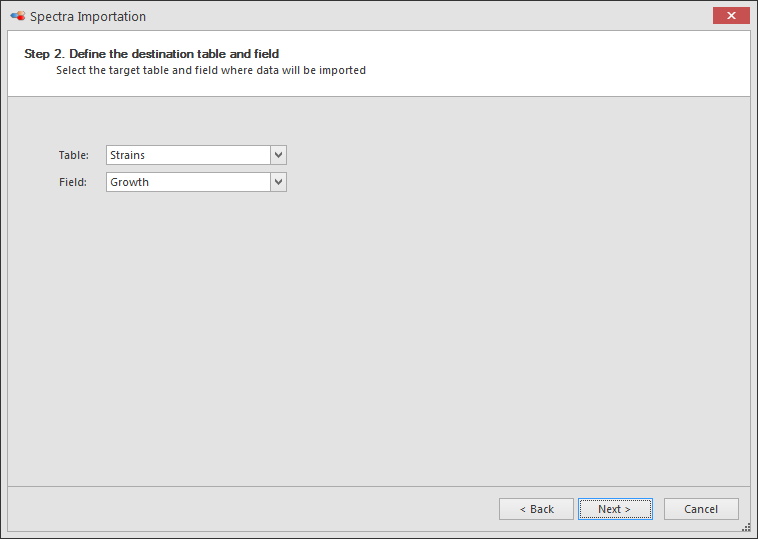The width and height of the screenshot is (758, 539).
Task: Click the Field: label
Action: (73, 182)
